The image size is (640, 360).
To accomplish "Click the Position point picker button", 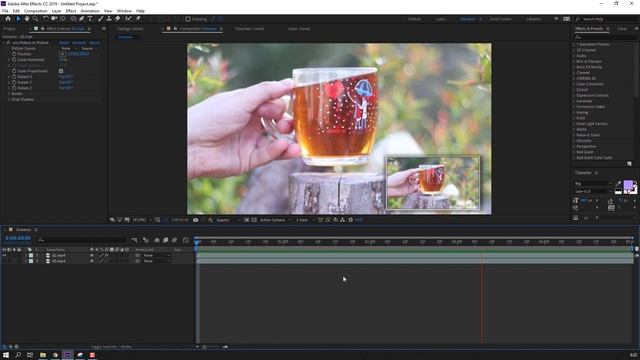I will pyautogui.click(x=62, y=54).
